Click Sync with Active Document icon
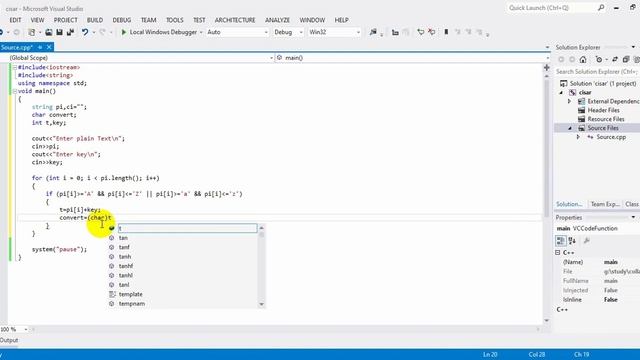 click(615, 60)
